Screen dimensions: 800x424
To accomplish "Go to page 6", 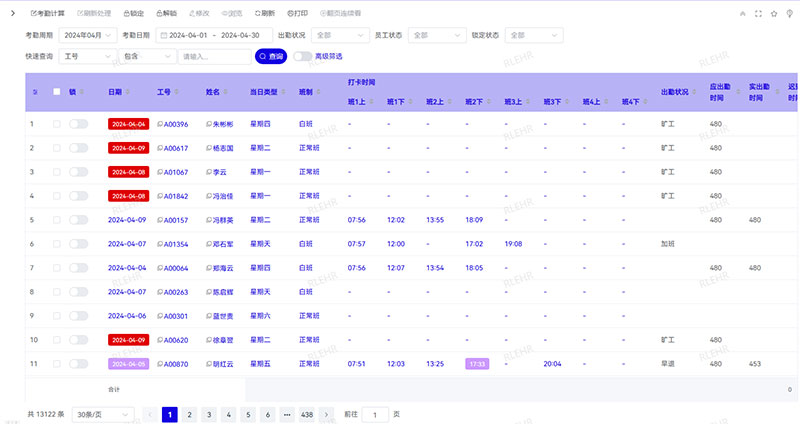I will (267, 415).
